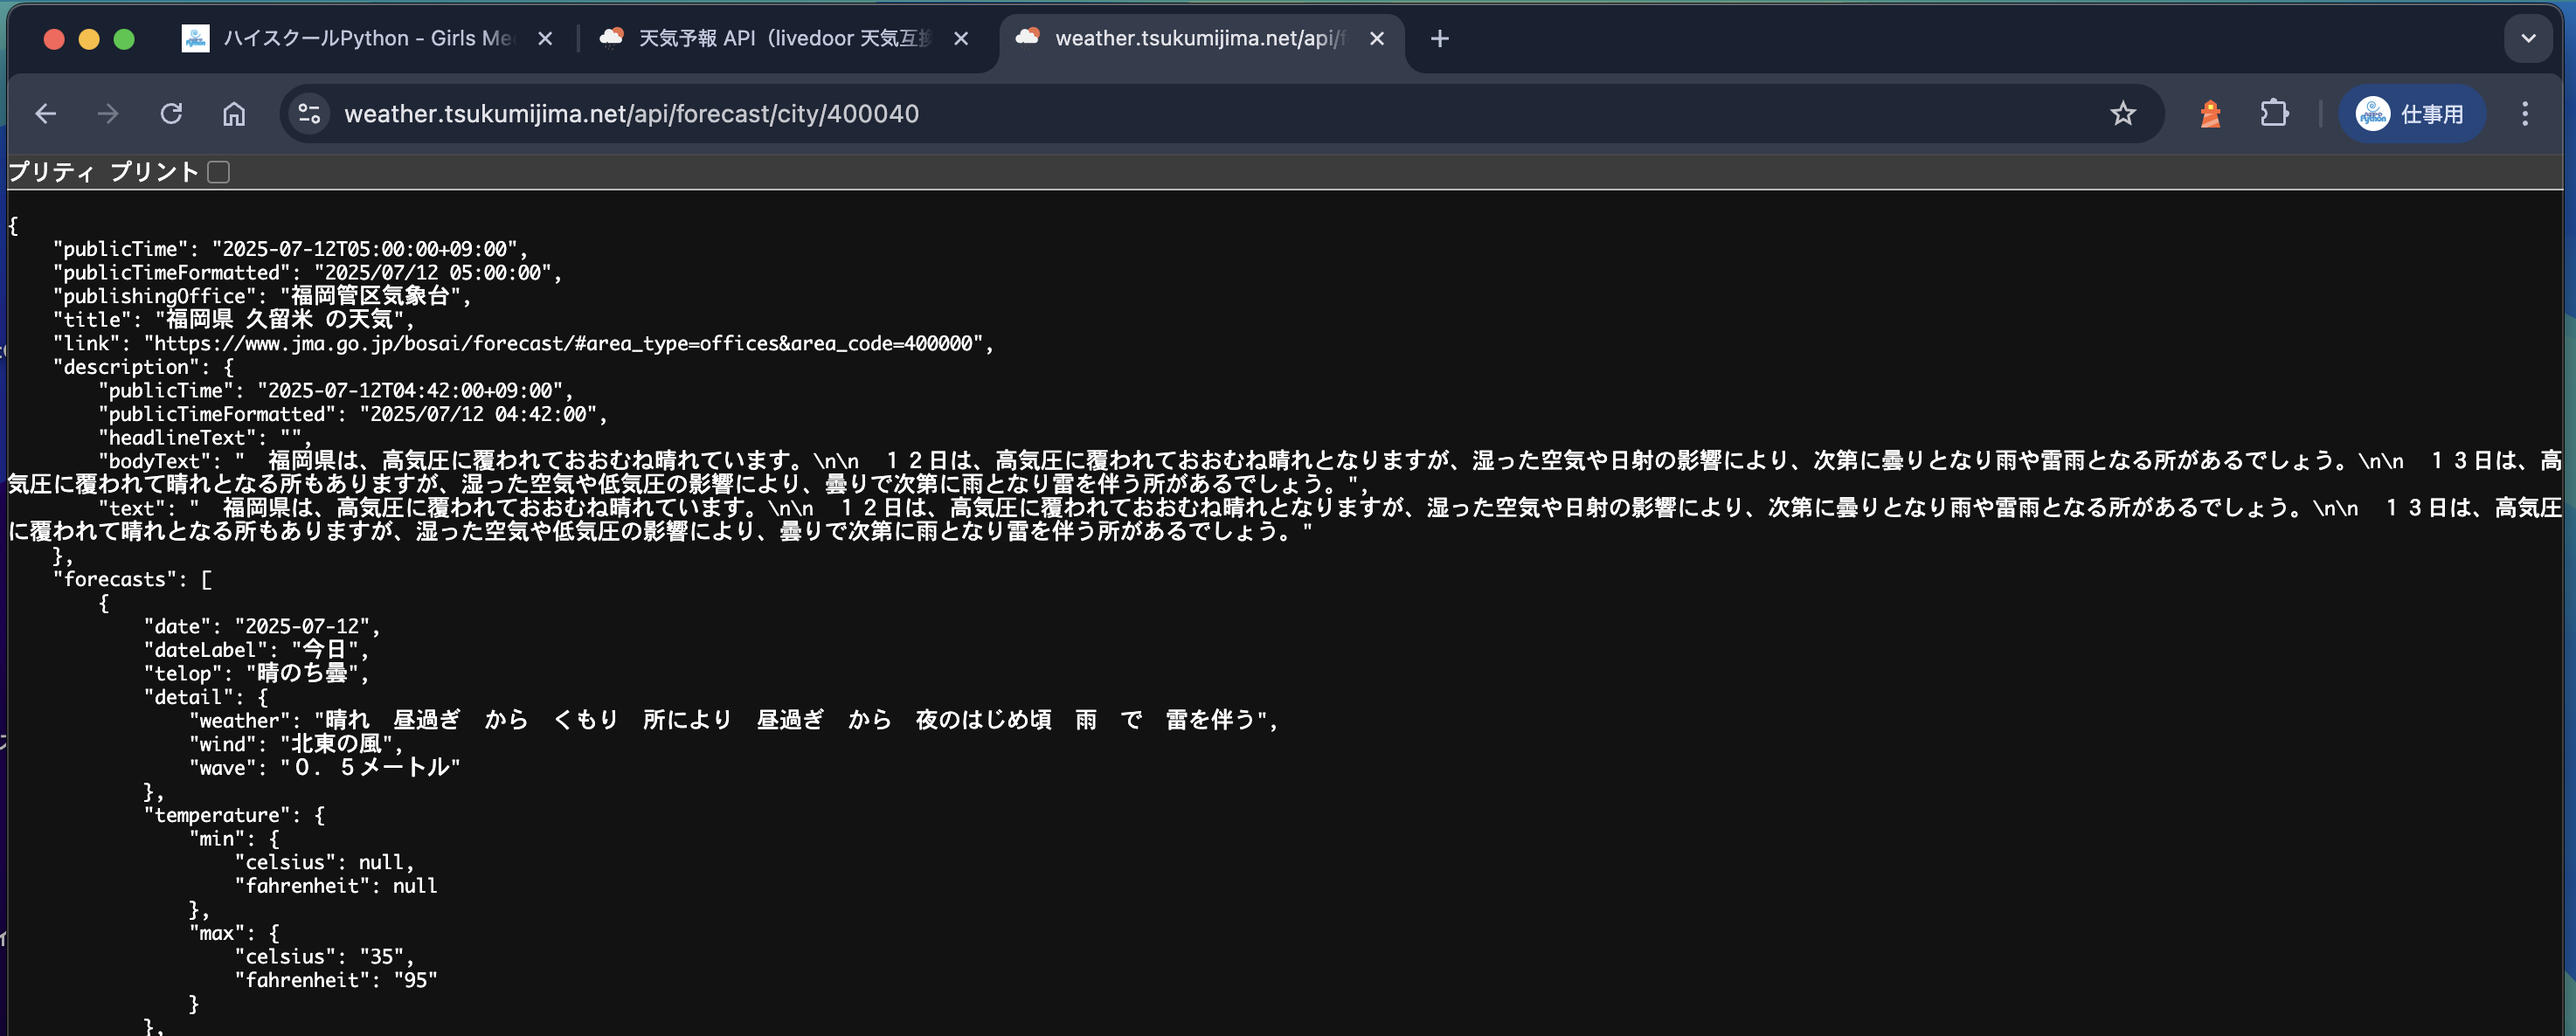Close the ハイスクールPython tab
Screen dimensions: 2576x1036
pyautogui.click(x=545, y=39)
